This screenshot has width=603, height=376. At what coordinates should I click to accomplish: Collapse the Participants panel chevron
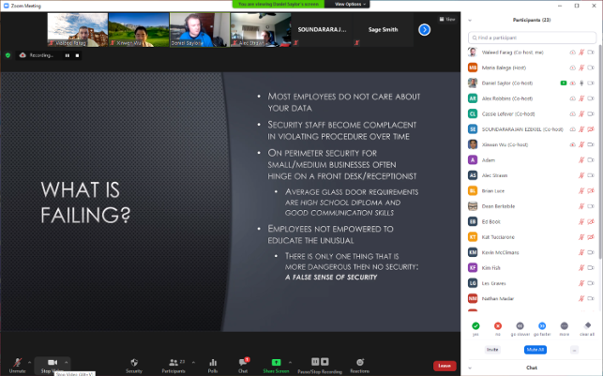(x=470, y=20)
